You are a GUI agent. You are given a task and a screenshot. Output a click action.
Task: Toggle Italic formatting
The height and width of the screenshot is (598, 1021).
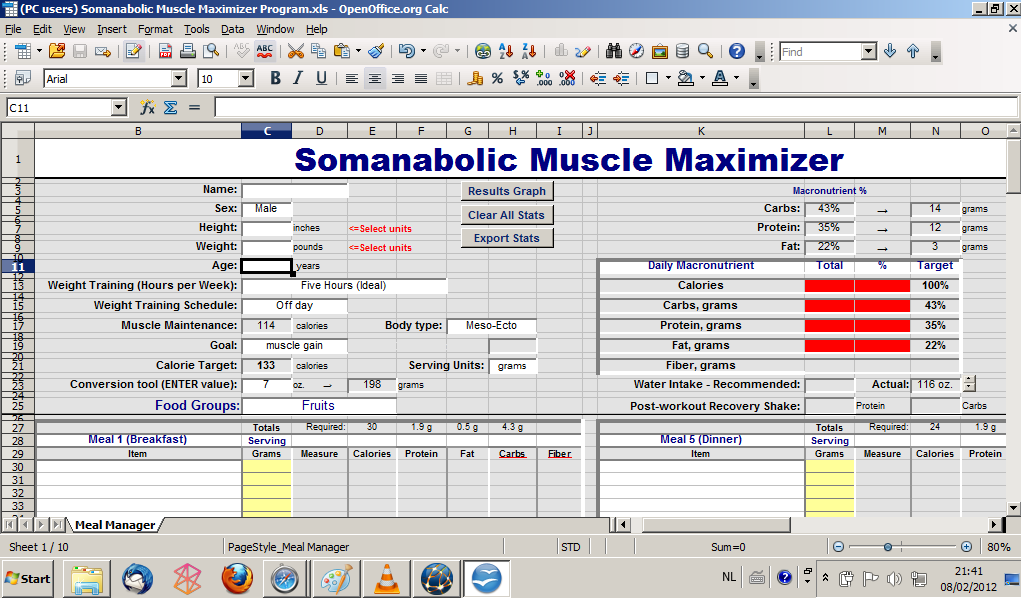[298, 78]
